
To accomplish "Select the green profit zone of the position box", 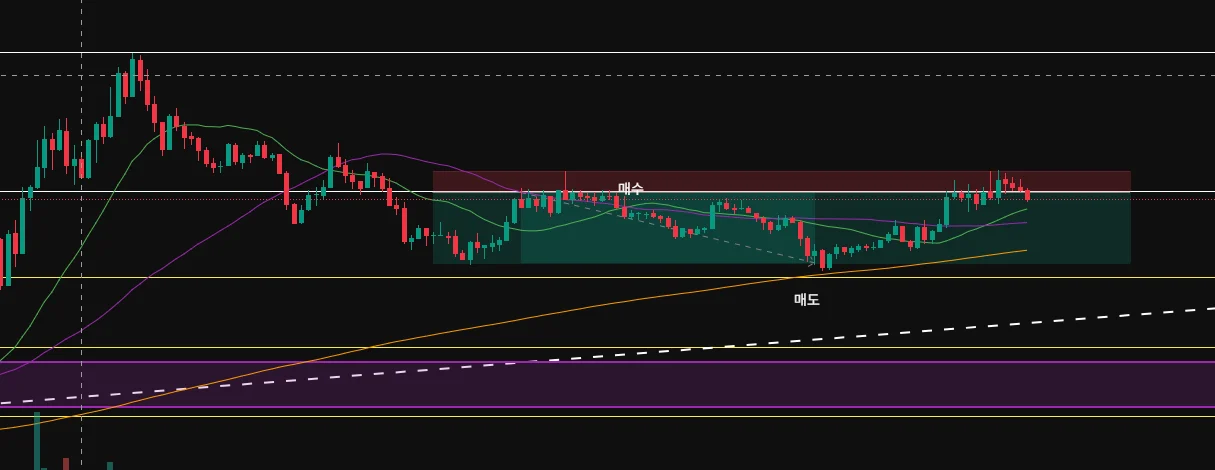I will pyautogui.click(x=782, y=227).
